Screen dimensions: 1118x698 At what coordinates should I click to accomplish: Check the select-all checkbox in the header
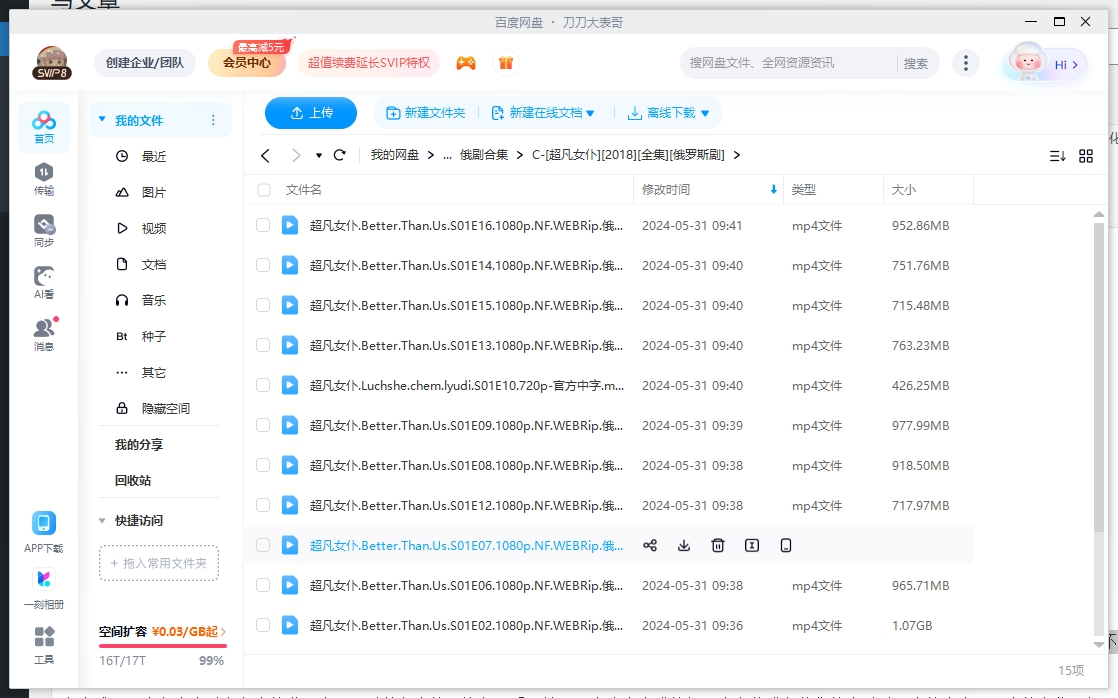click(262, 189)
